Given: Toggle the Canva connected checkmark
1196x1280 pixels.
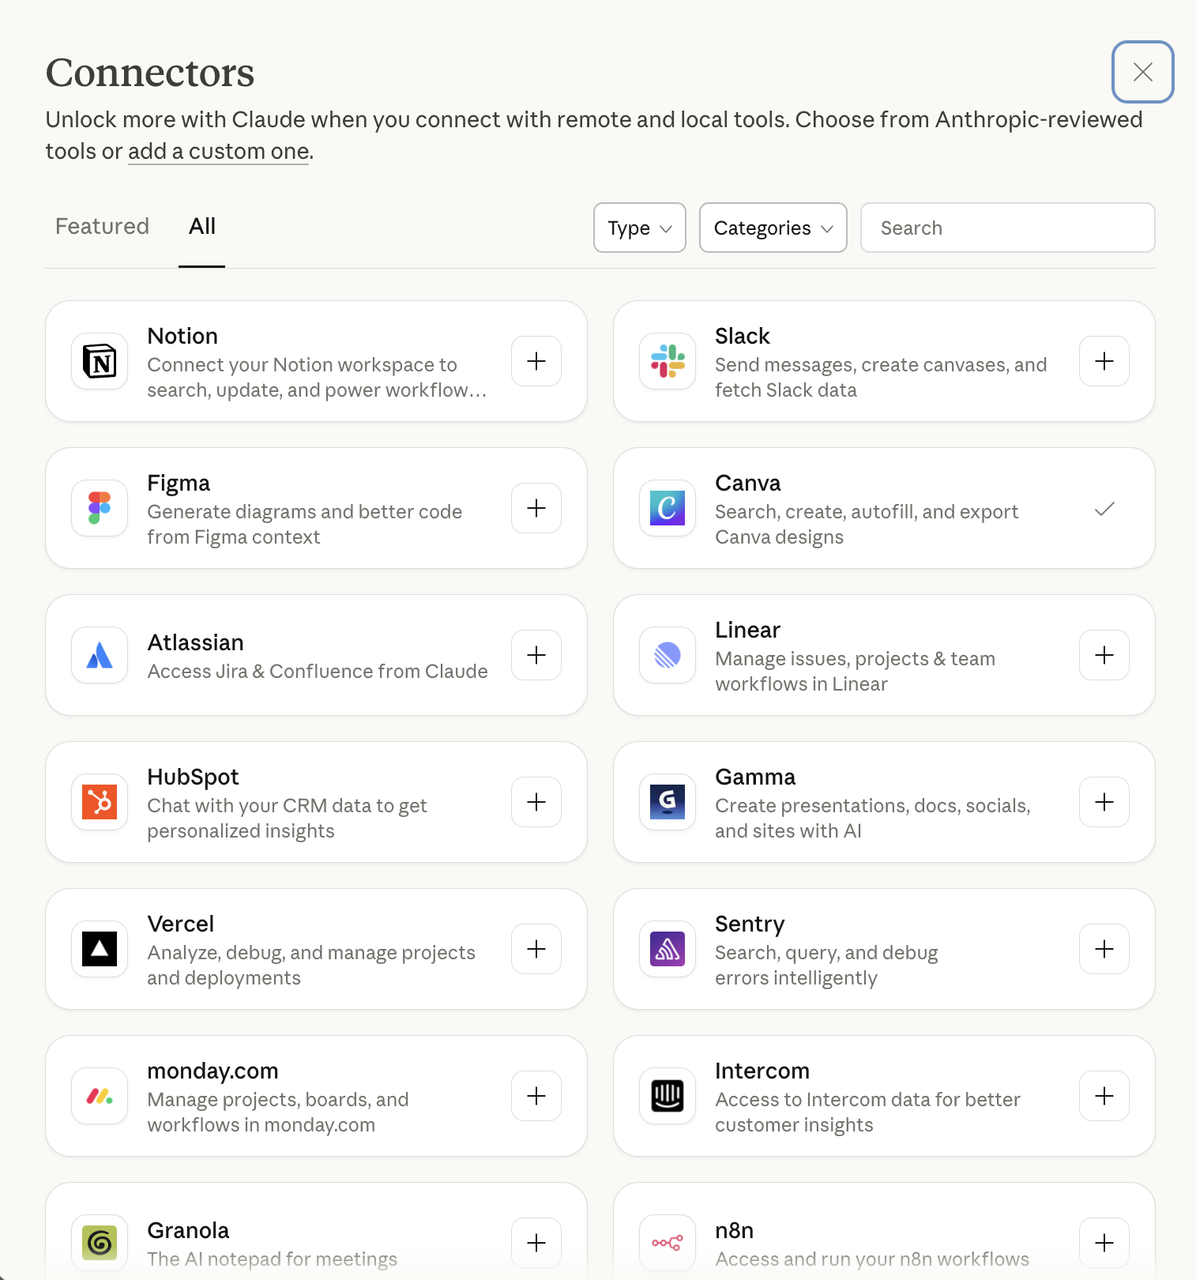Looking at the screenshot, I should tap(1104, 509).
